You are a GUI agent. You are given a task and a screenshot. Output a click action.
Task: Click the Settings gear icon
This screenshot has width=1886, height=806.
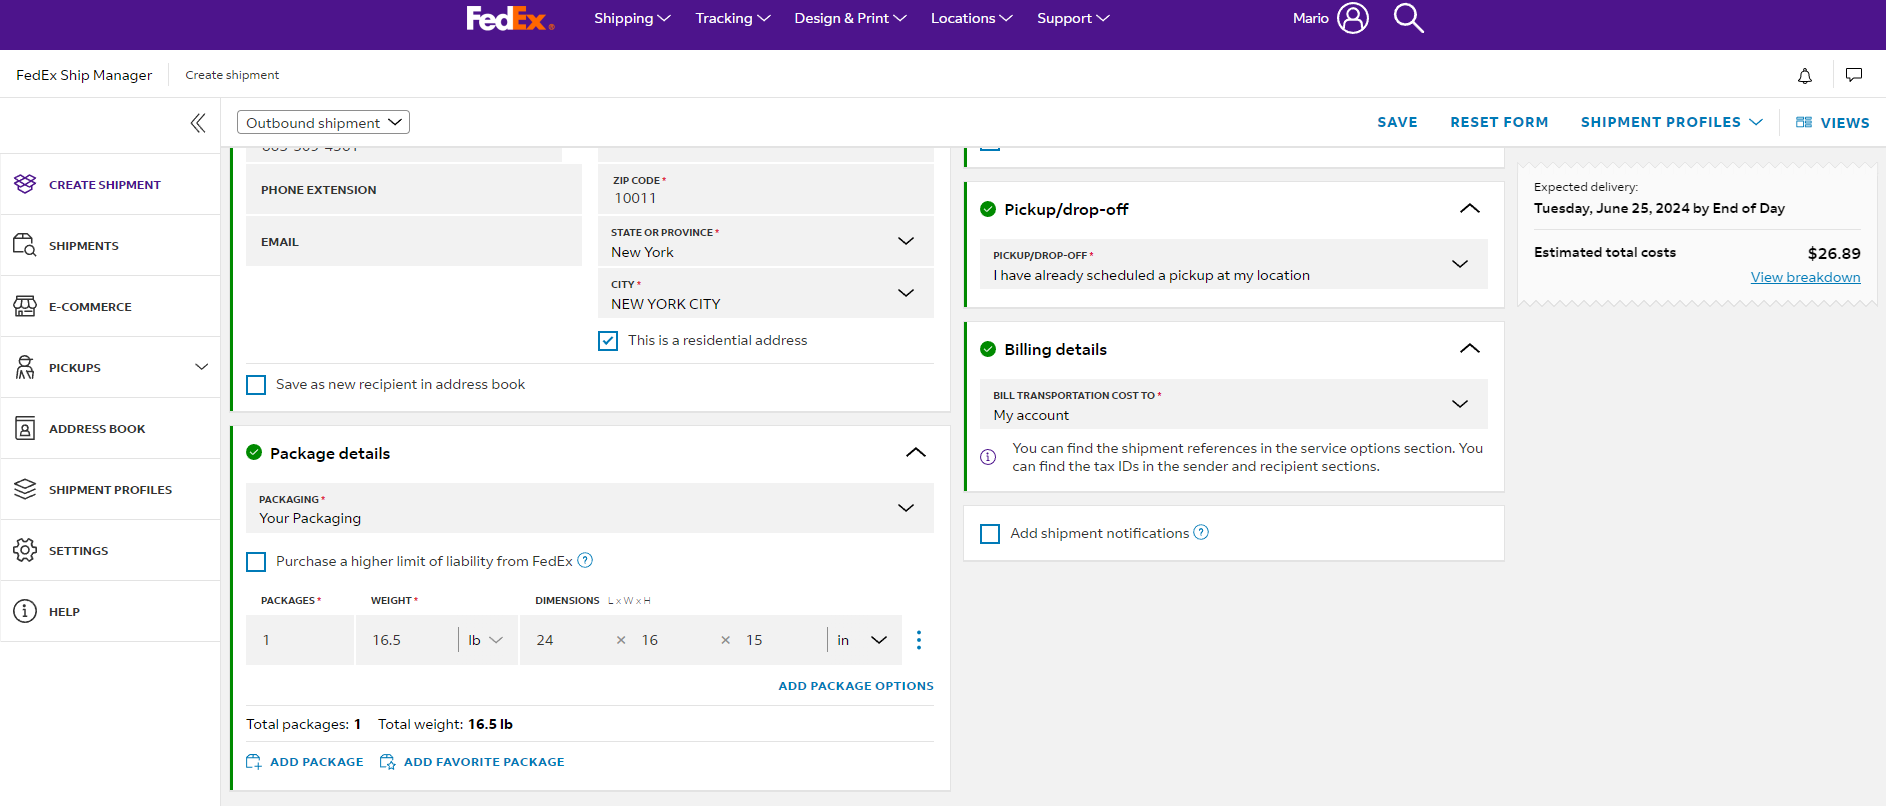tap(25, 550)
